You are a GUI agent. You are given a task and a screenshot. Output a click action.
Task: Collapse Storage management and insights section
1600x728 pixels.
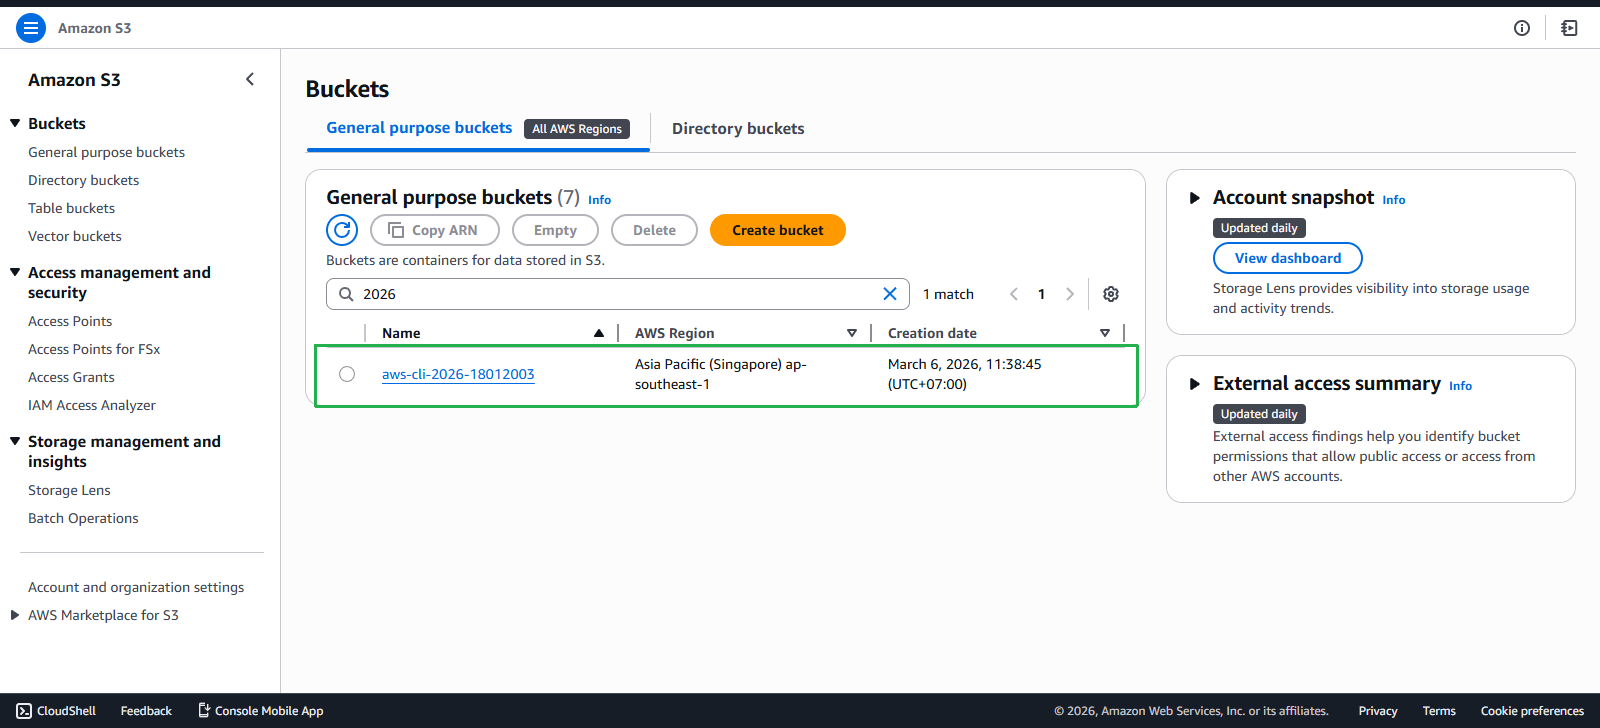pyautogui.click(x=15, y=441)
